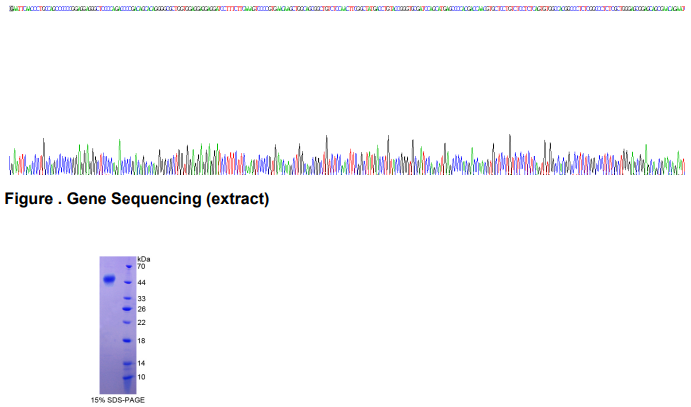
Task: Click the 44 kDa ladder band in the gel
Action: click(127, 283)
